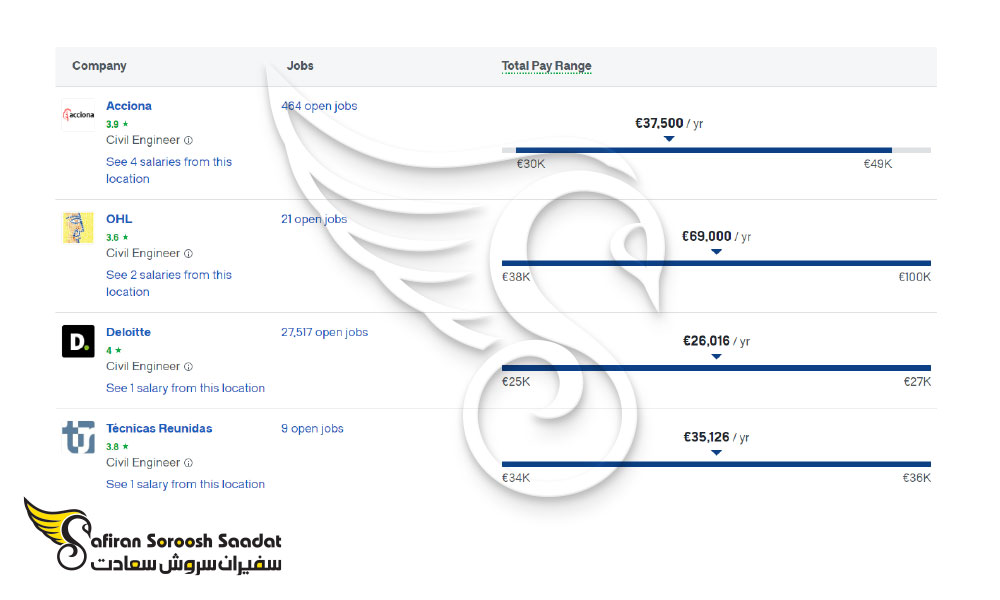
Task: View Deloitte's 27,517 open jobs
Action: pyautogui.click(x=325, y=332)
